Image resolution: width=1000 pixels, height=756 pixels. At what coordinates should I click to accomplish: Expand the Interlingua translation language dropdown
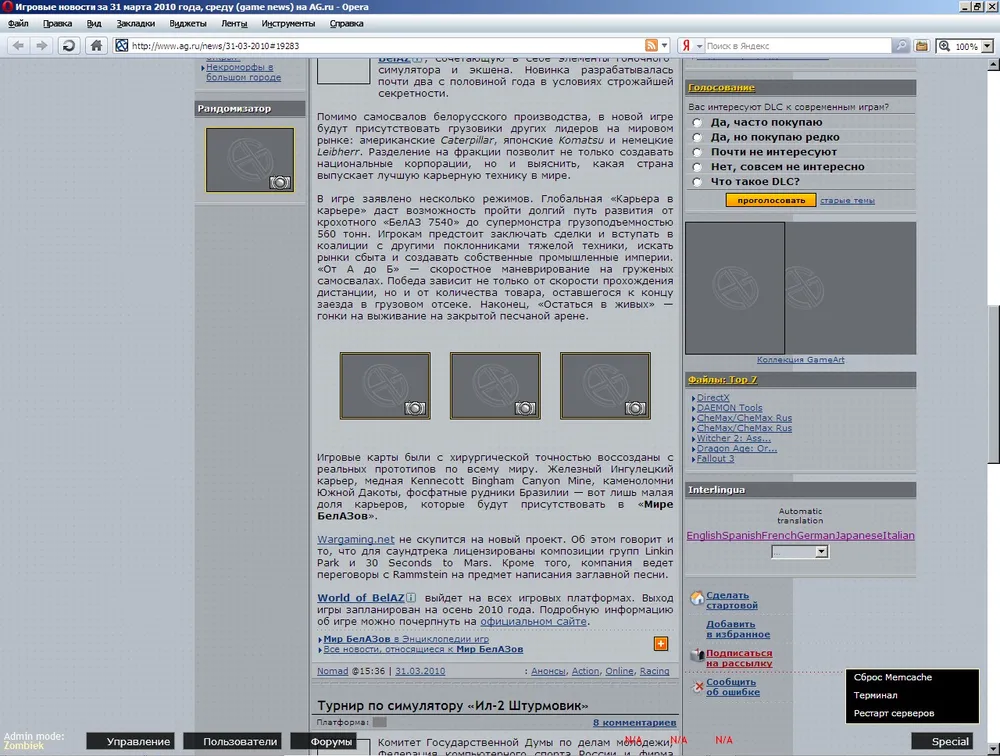click(800, 551)
